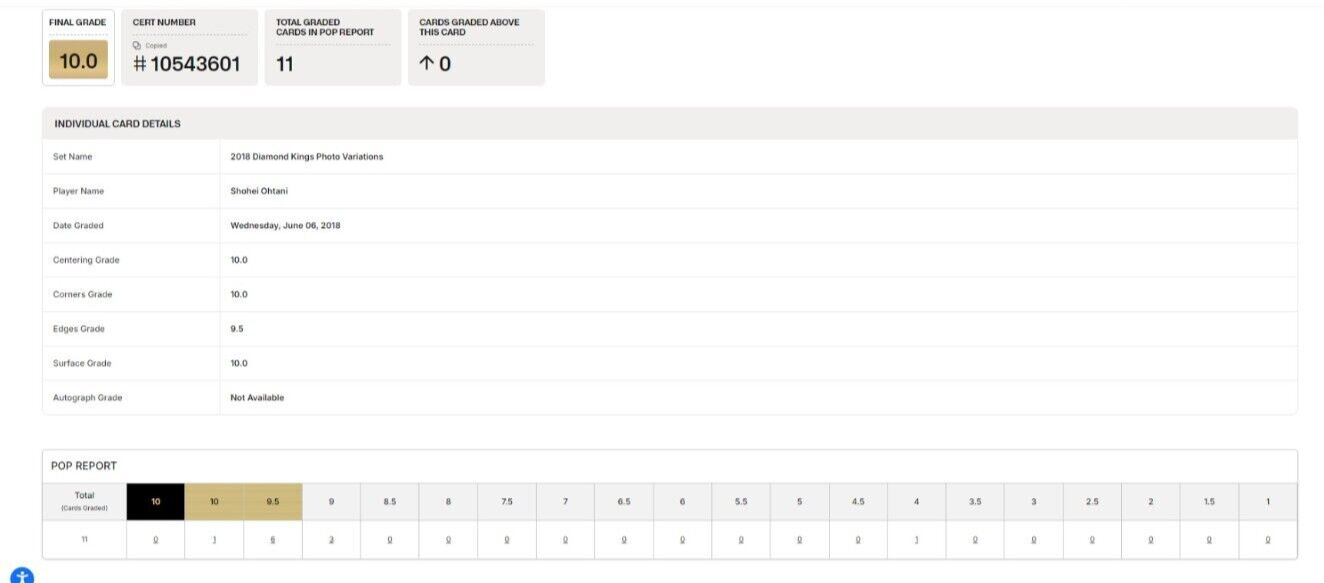Click pop count link under grade 1
This screenshot has width=1324, height=583.
click(x=1268, y=539)
